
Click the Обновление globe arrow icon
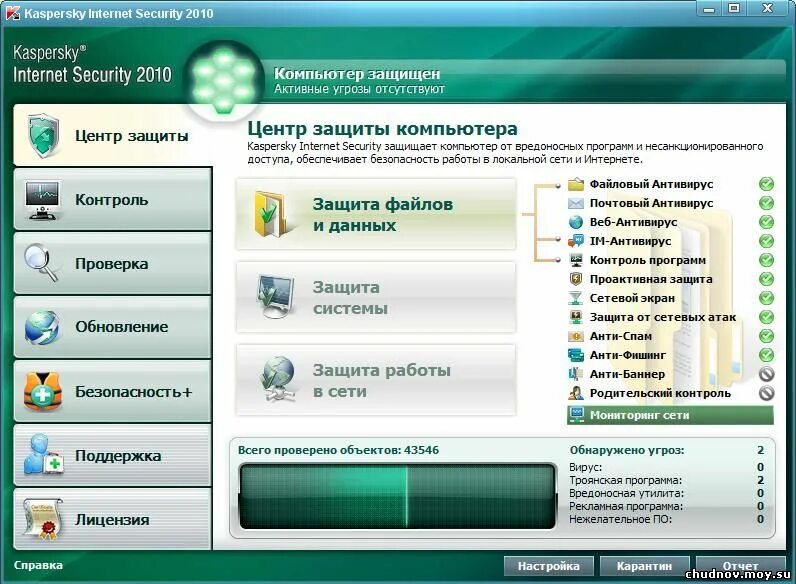(43, 327)
